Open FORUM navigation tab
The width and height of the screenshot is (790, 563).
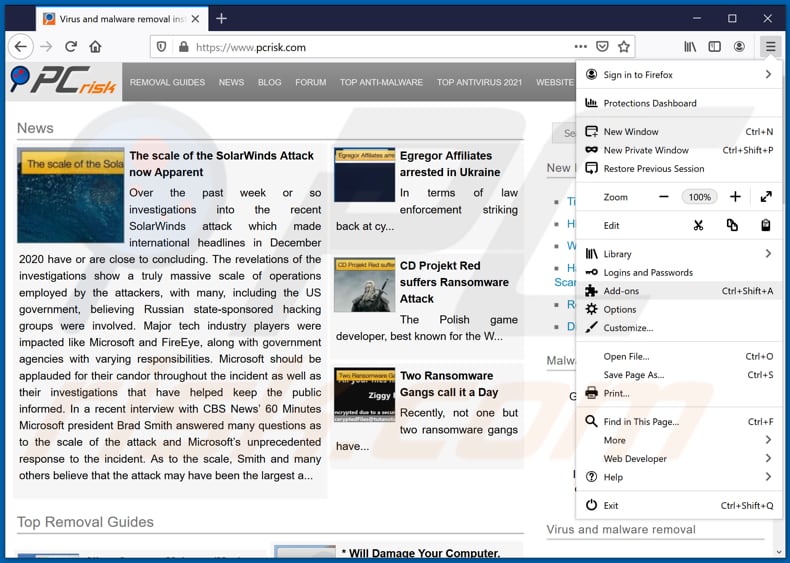(310, 82)
